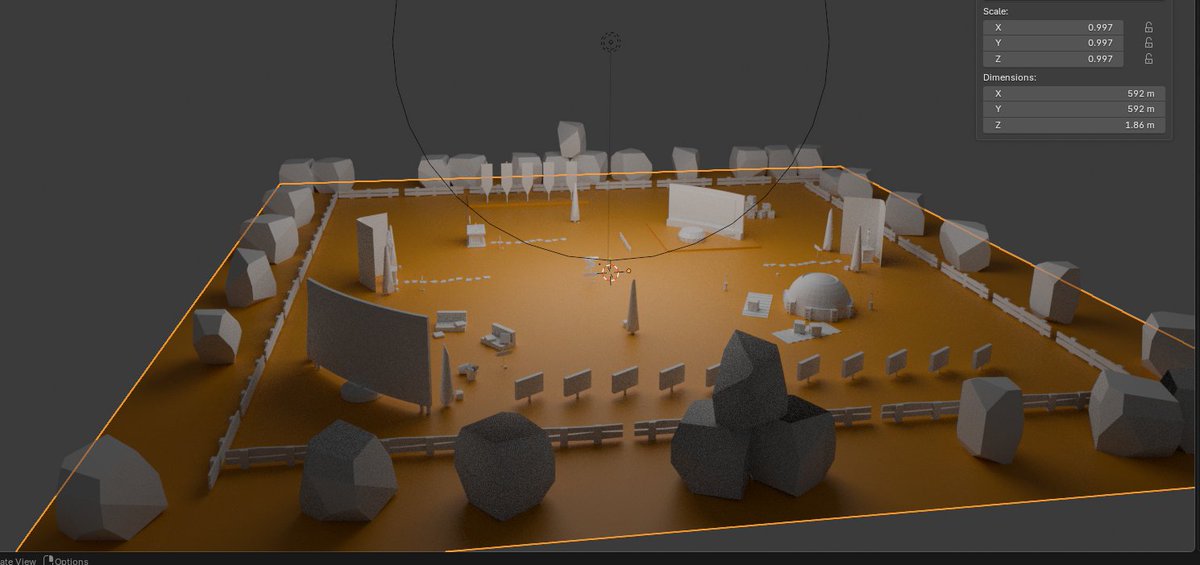Toggle the Scale Z lock icon
1200x565 pixels.
click(1148, 59)
